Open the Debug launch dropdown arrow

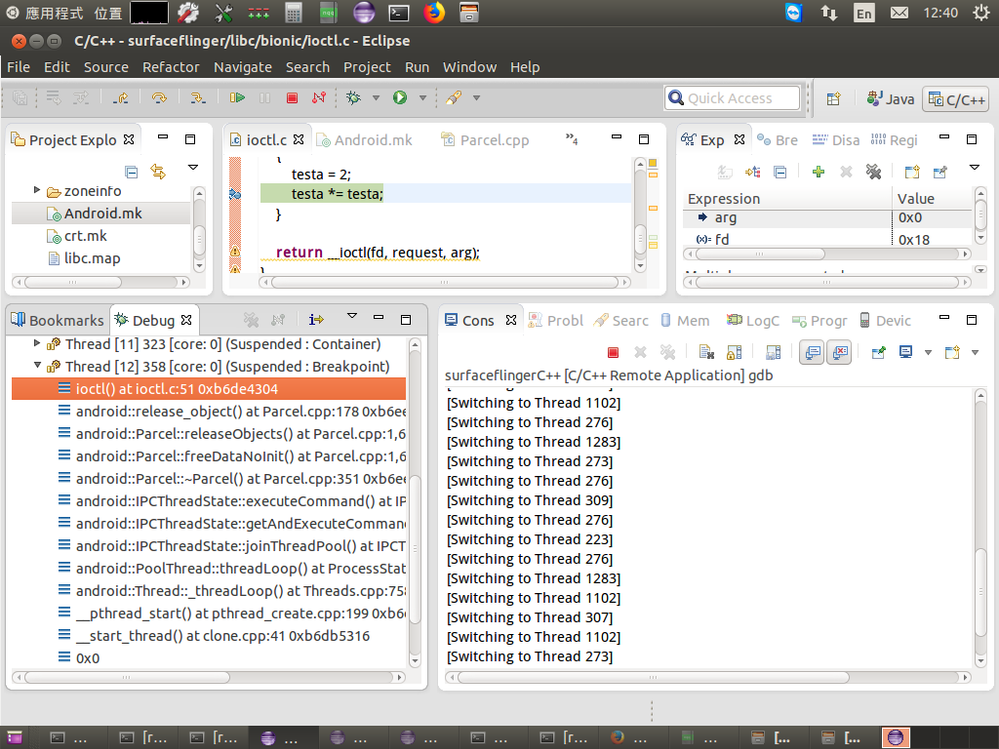pos(376,98)
